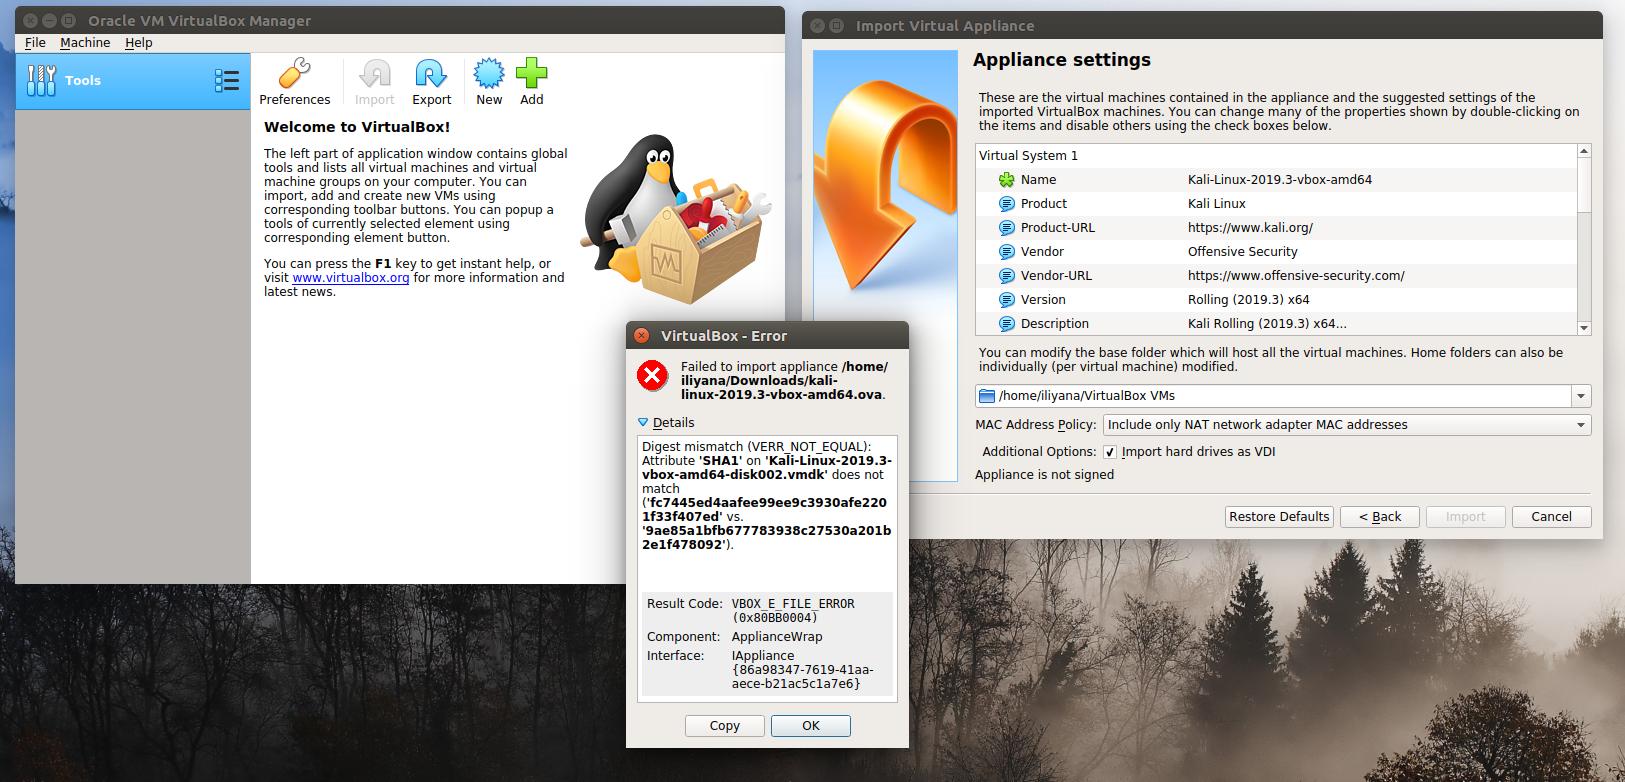Image resolution: width=1625 pixels, height=782 pixels.
Task: Click the red error icon in the dialog
Action: (x=653, y=376)
